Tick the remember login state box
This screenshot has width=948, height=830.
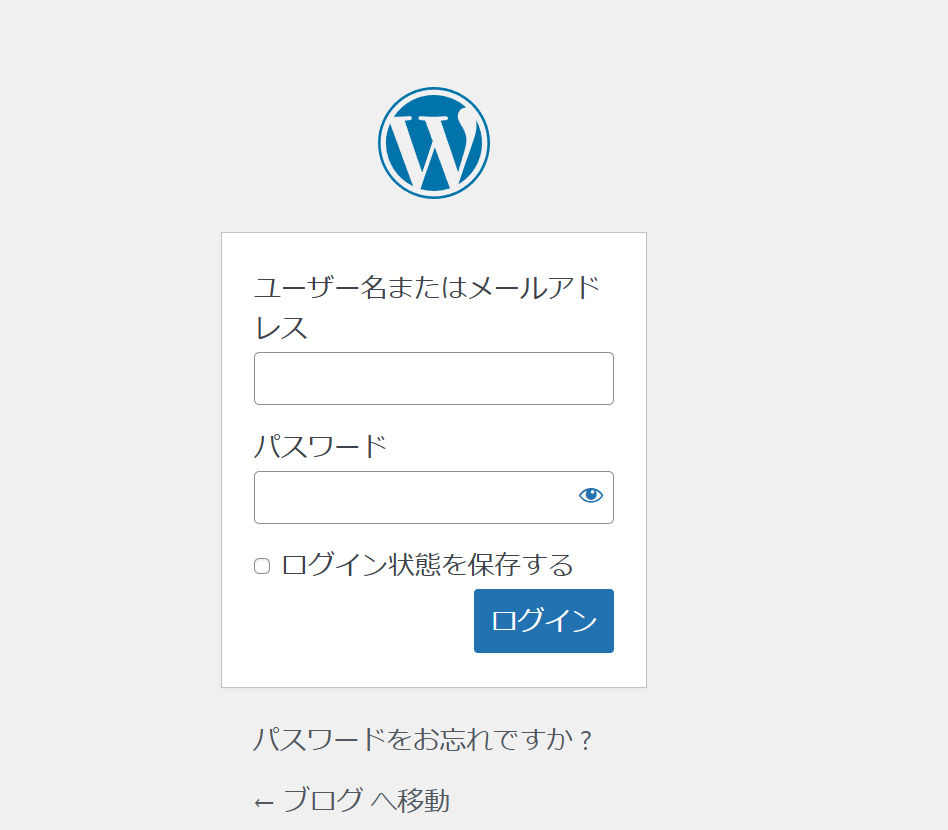[262, 566]
